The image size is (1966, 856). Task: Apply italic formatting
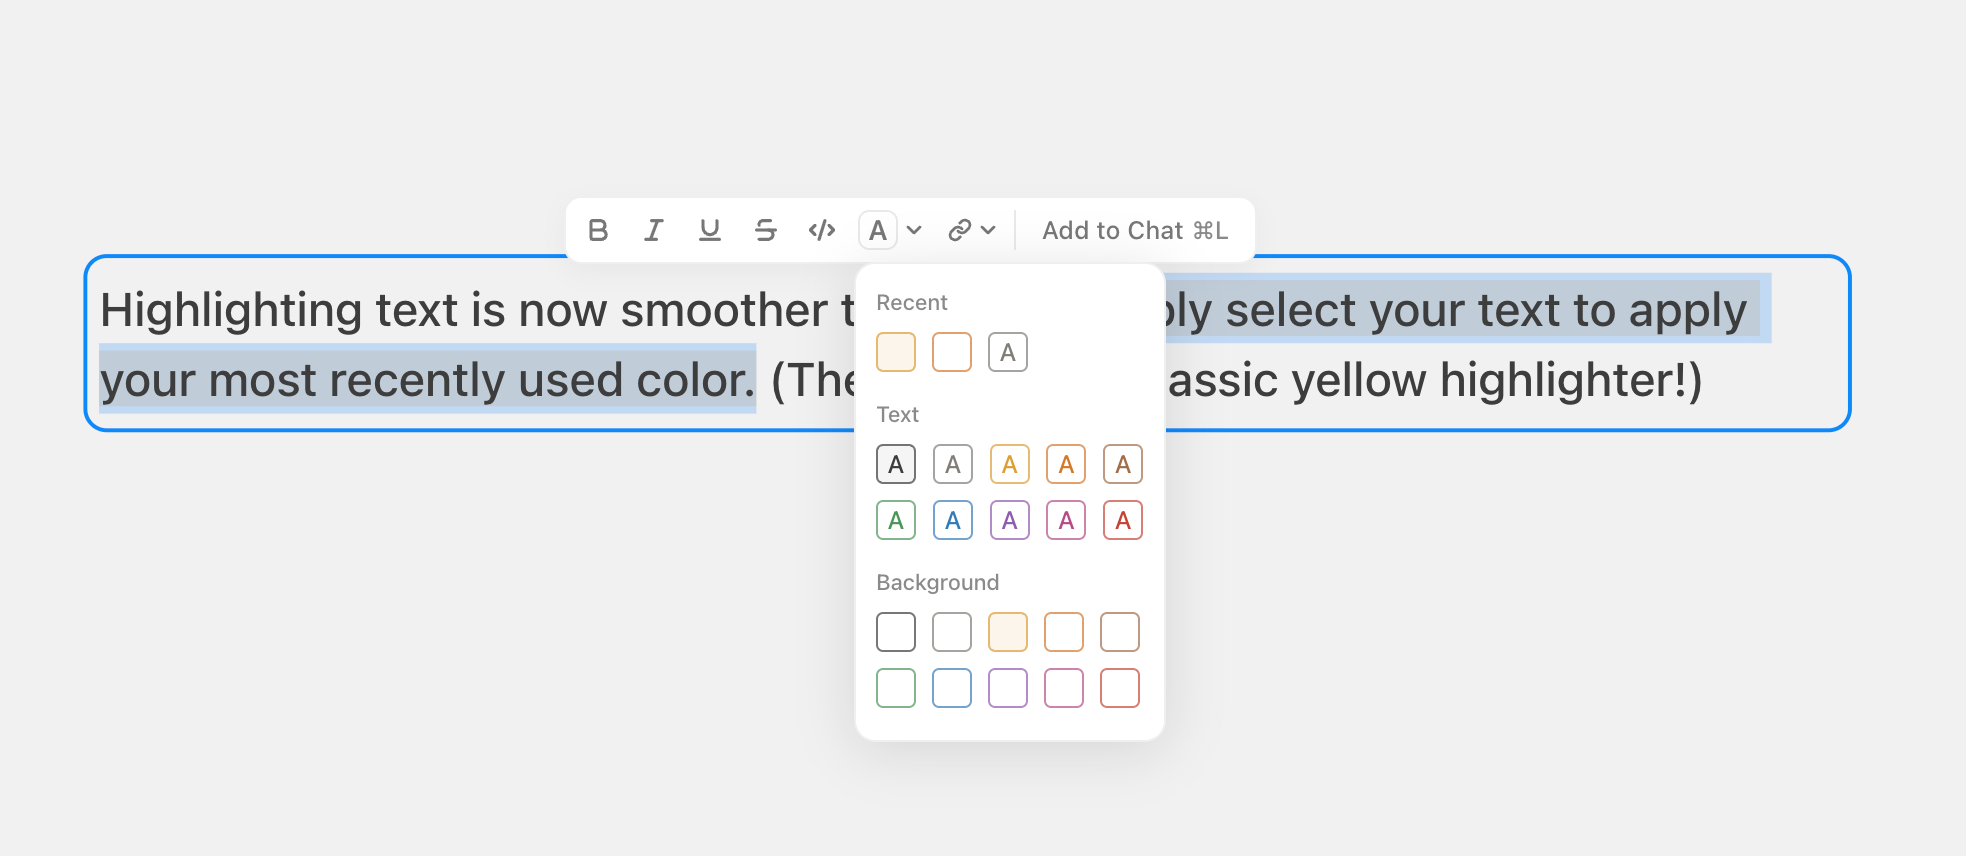(x=654, y=230)
